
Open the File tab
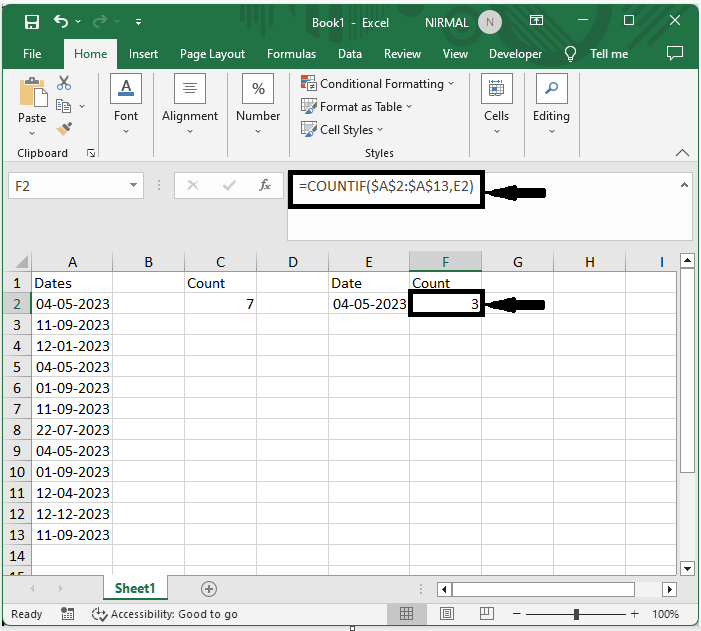click(x=32, y=54)
